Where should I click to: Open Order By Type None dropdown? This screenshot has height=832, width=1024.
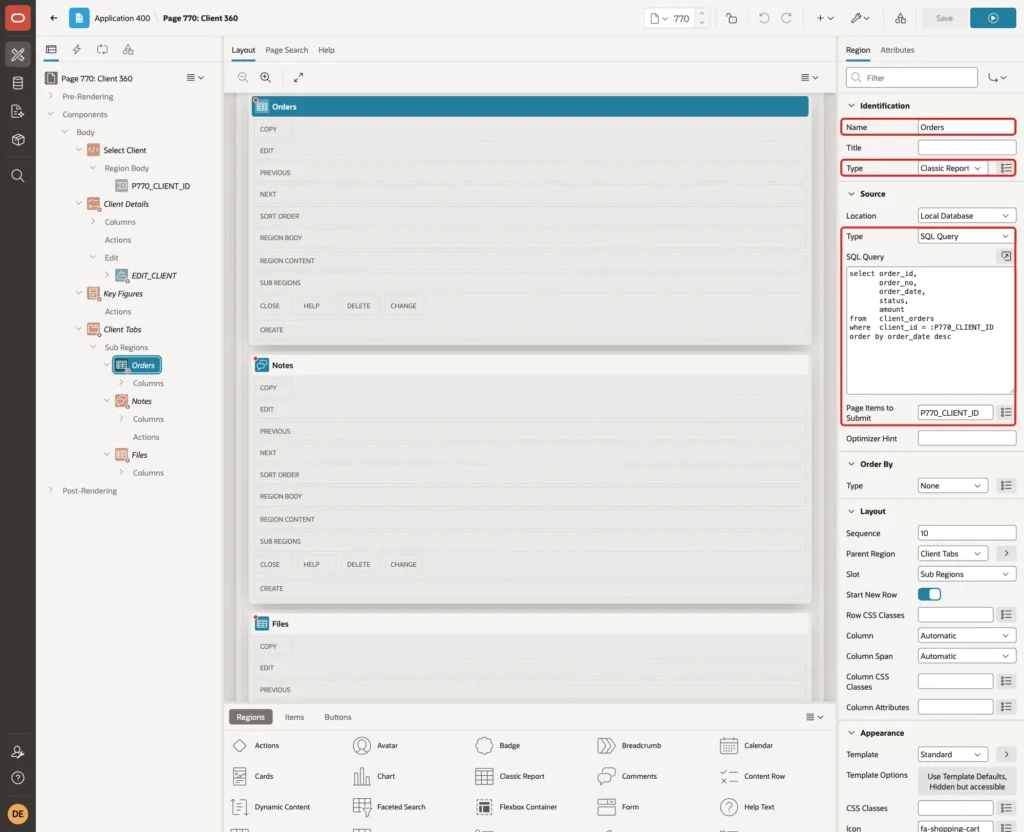click(x=952, y=485)
